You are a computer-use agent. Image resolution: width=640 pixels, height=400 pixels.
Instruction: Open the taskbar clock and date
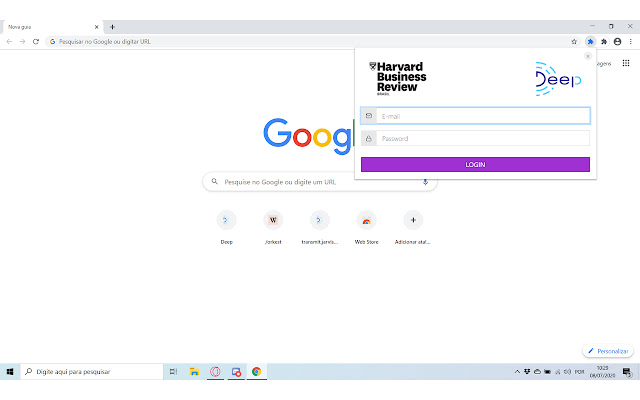coord(602,372)
